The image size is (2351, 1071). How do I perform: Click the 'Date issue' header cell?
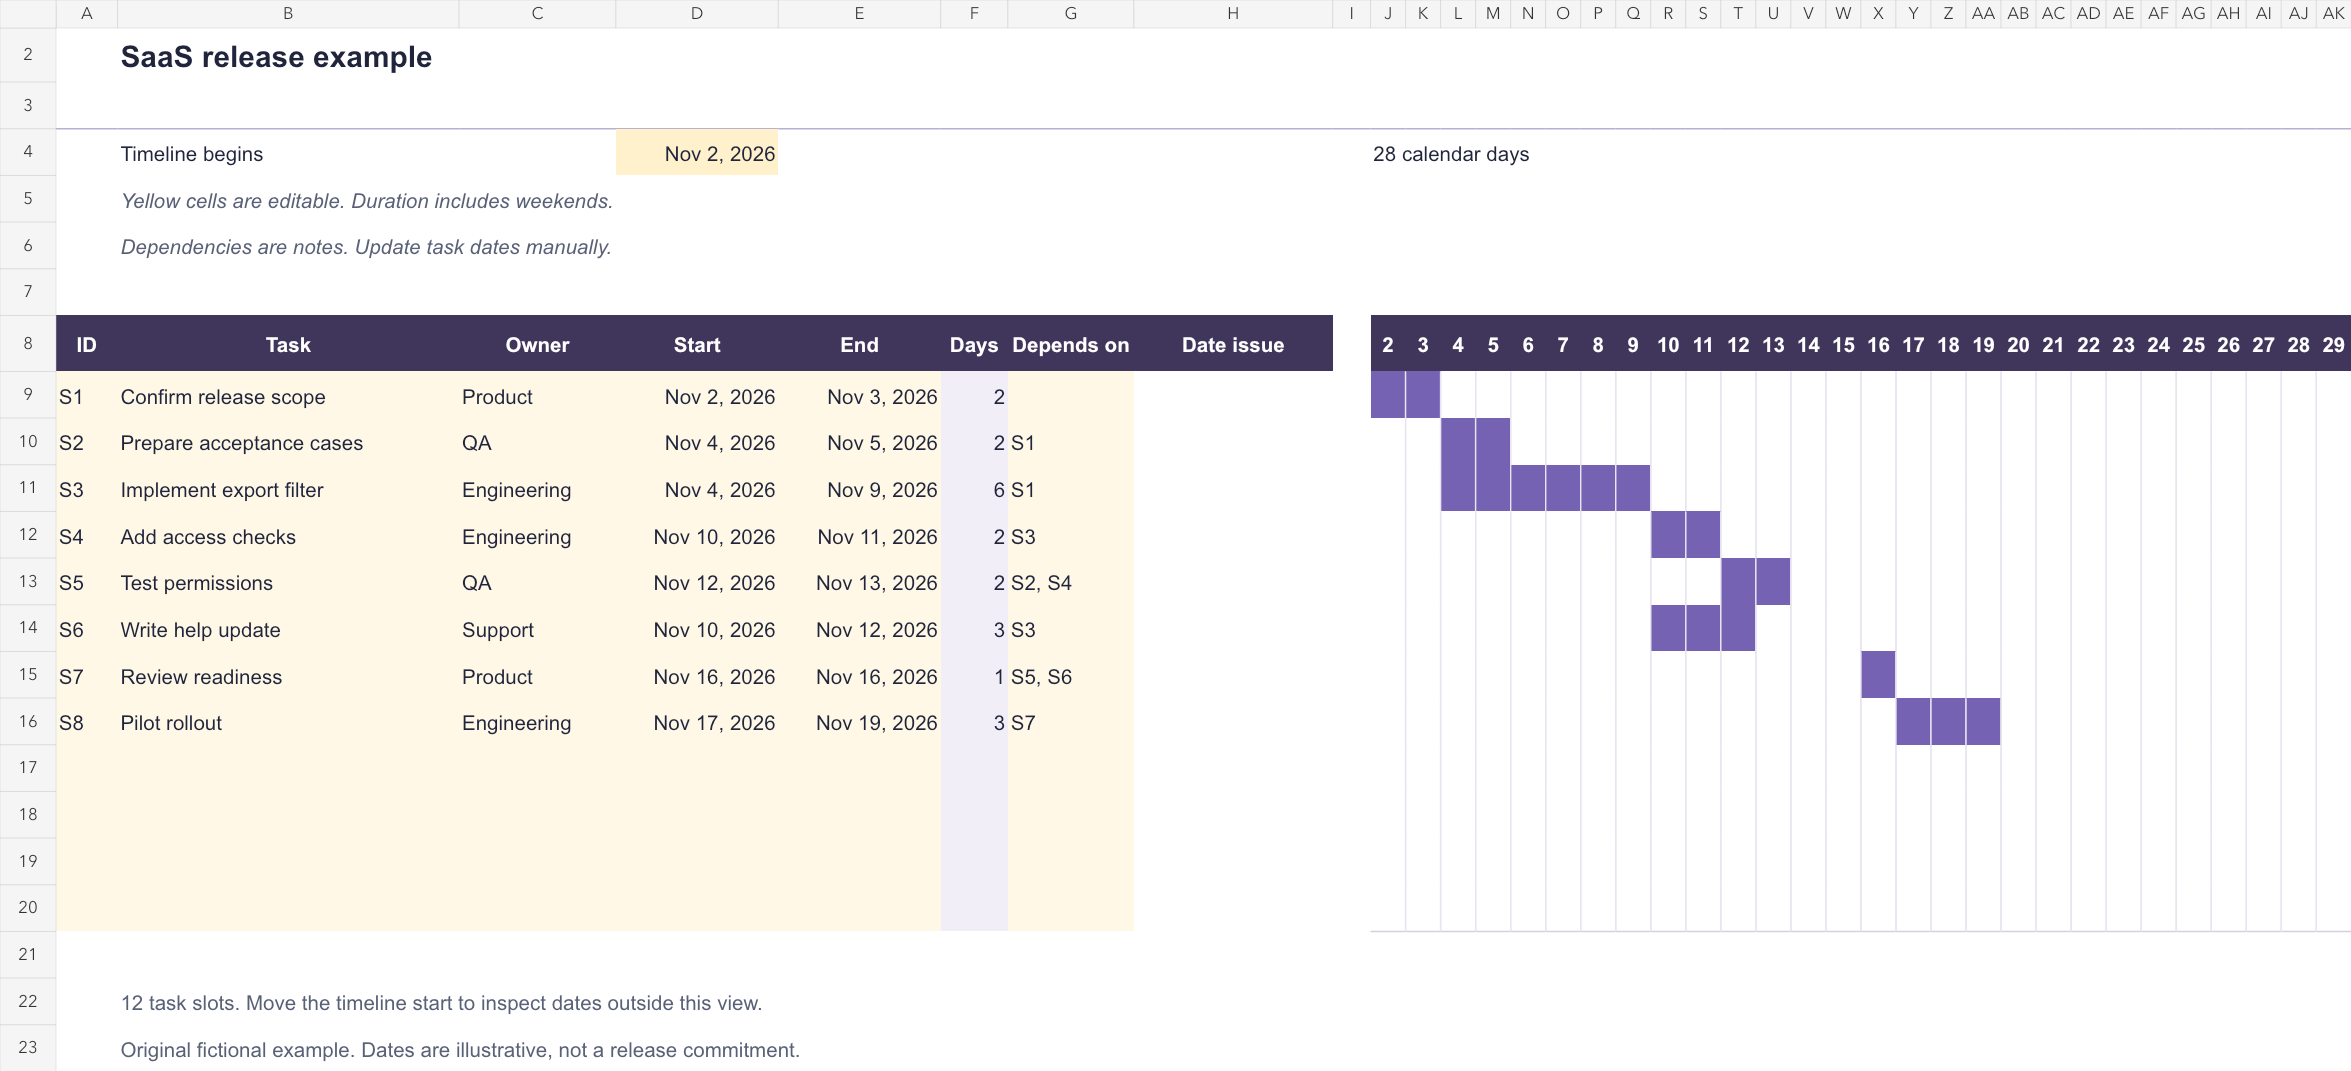coord(1233,345)
